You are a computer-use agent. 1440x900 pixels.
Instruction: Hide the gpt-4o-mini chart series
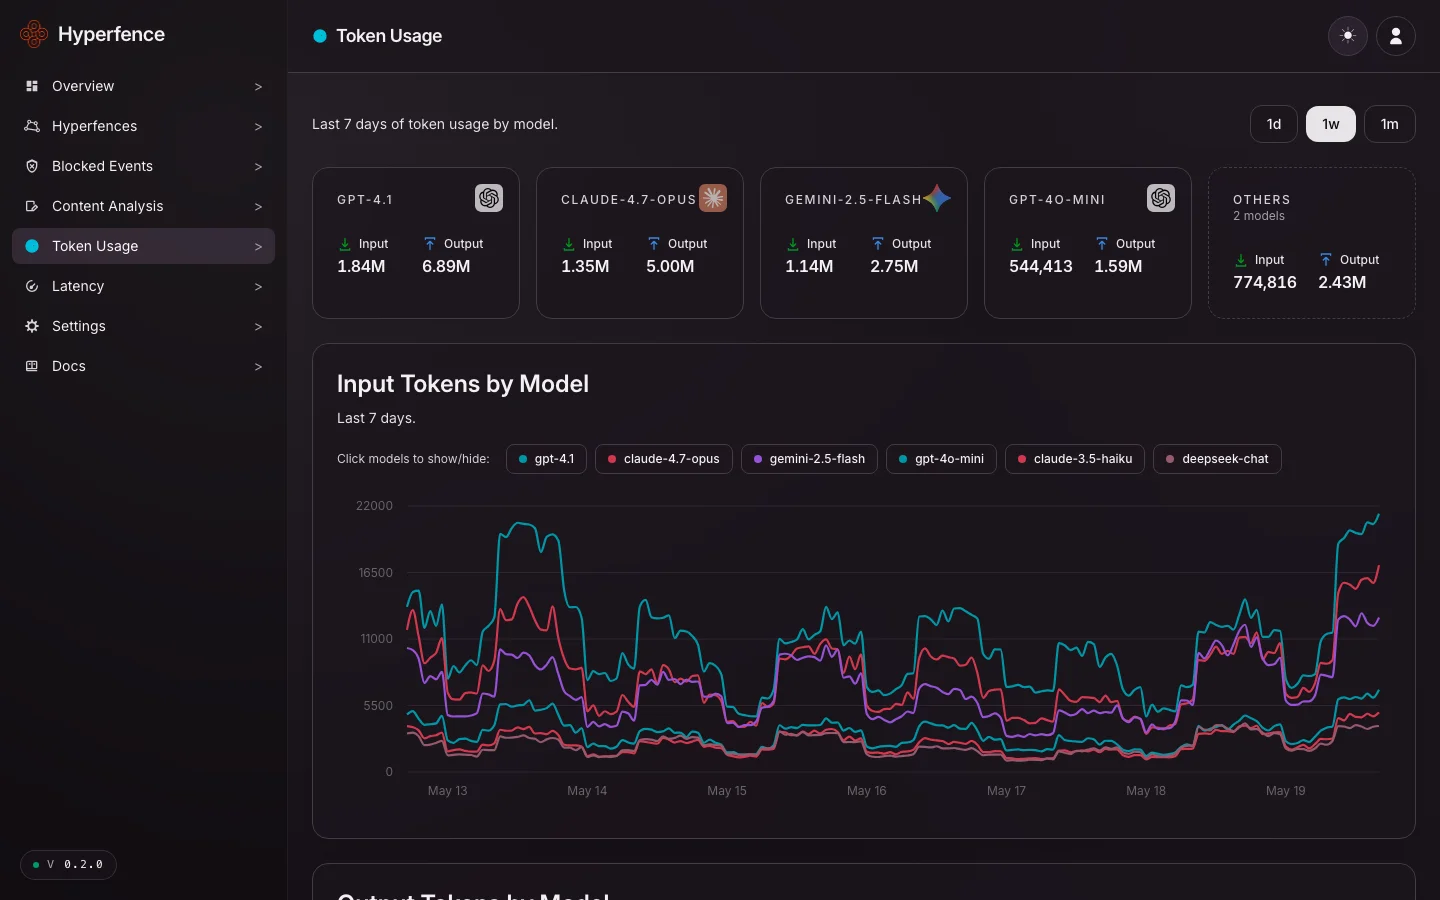[x=941, y=459]
